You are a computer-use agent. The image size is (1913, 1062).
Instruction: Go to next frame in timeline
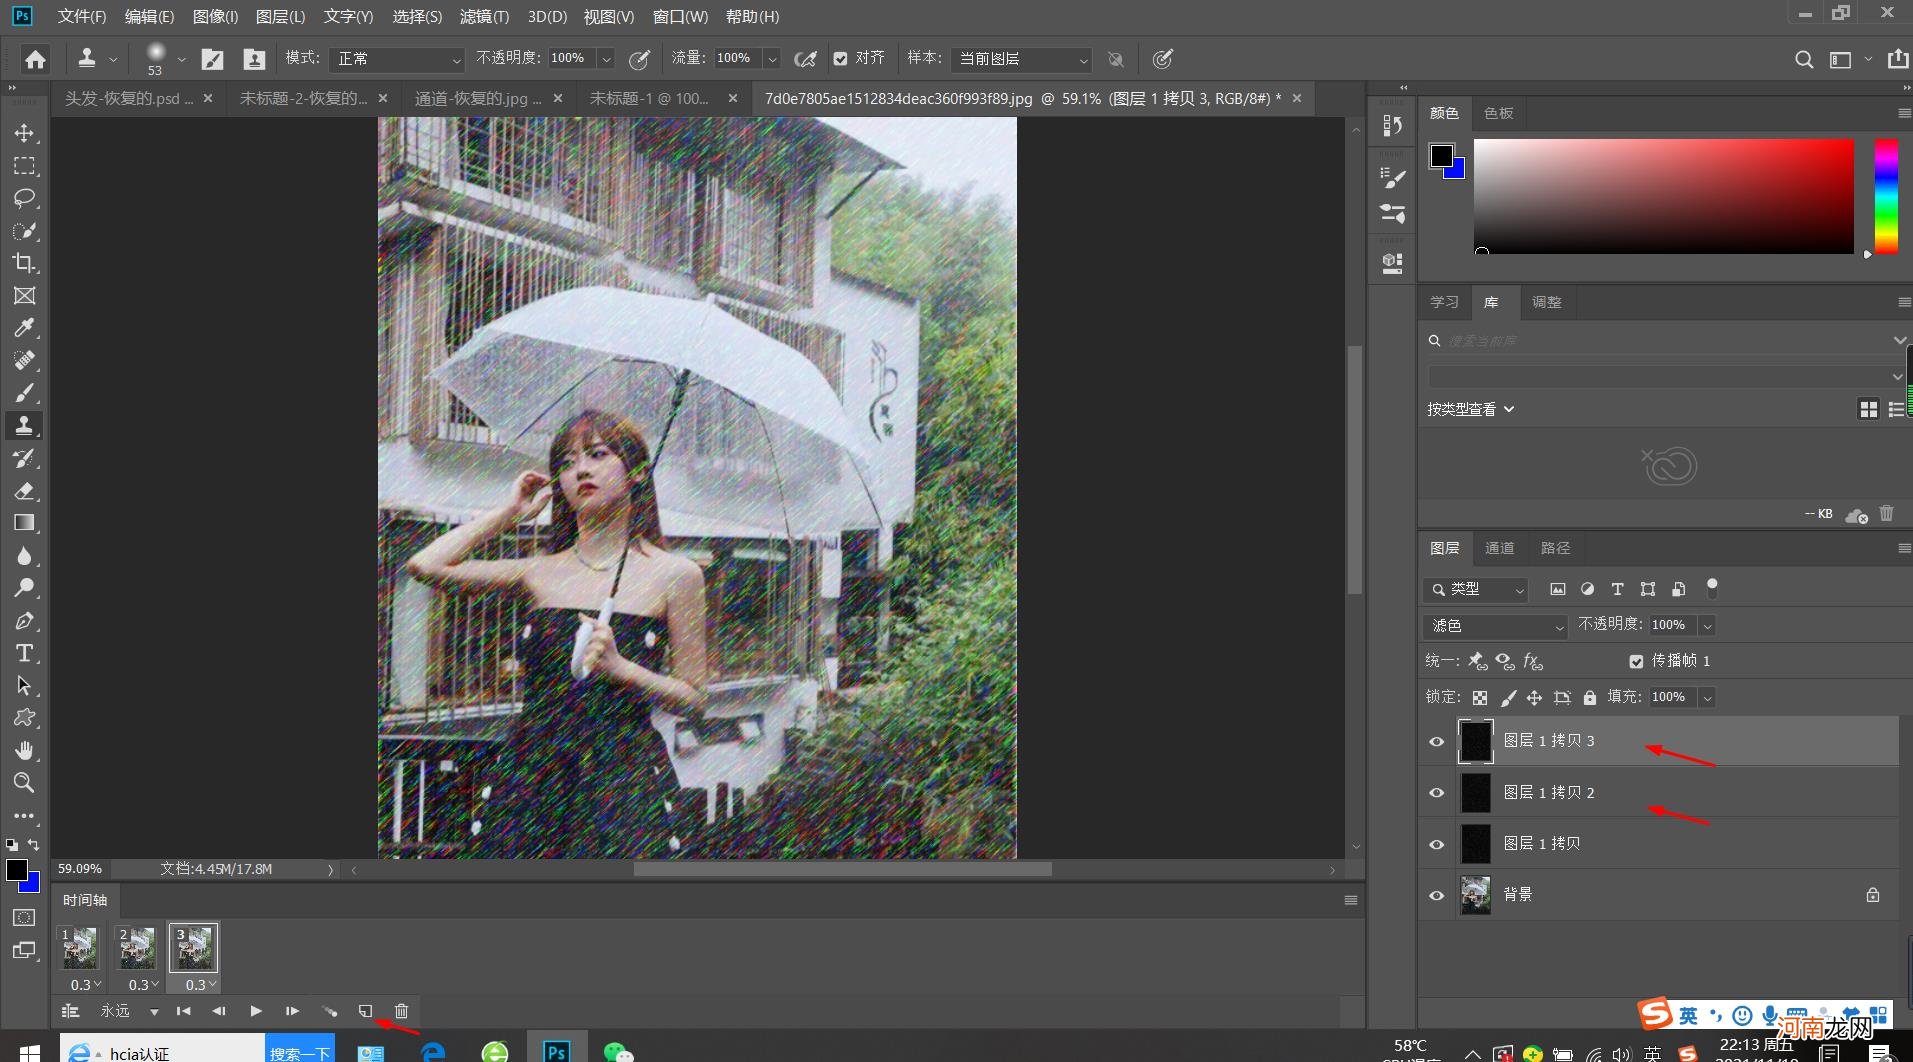[x=292, y=1011]
